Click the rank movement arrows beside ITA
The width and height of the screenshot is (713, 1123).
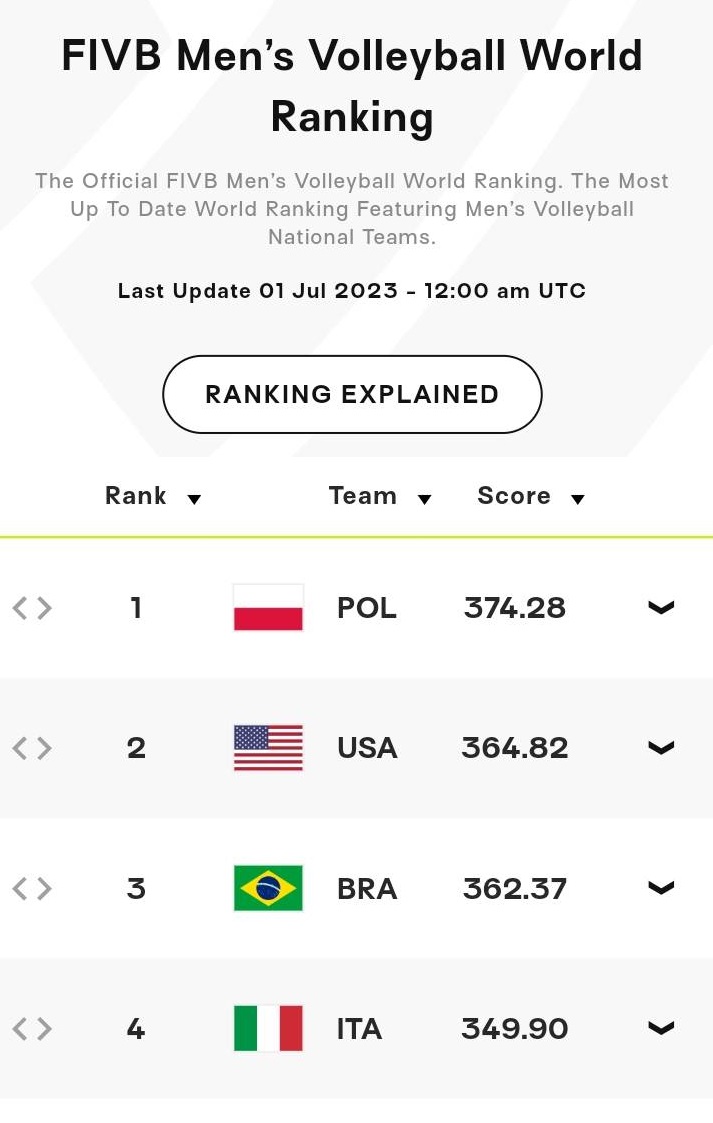[x=32, y=1029]
